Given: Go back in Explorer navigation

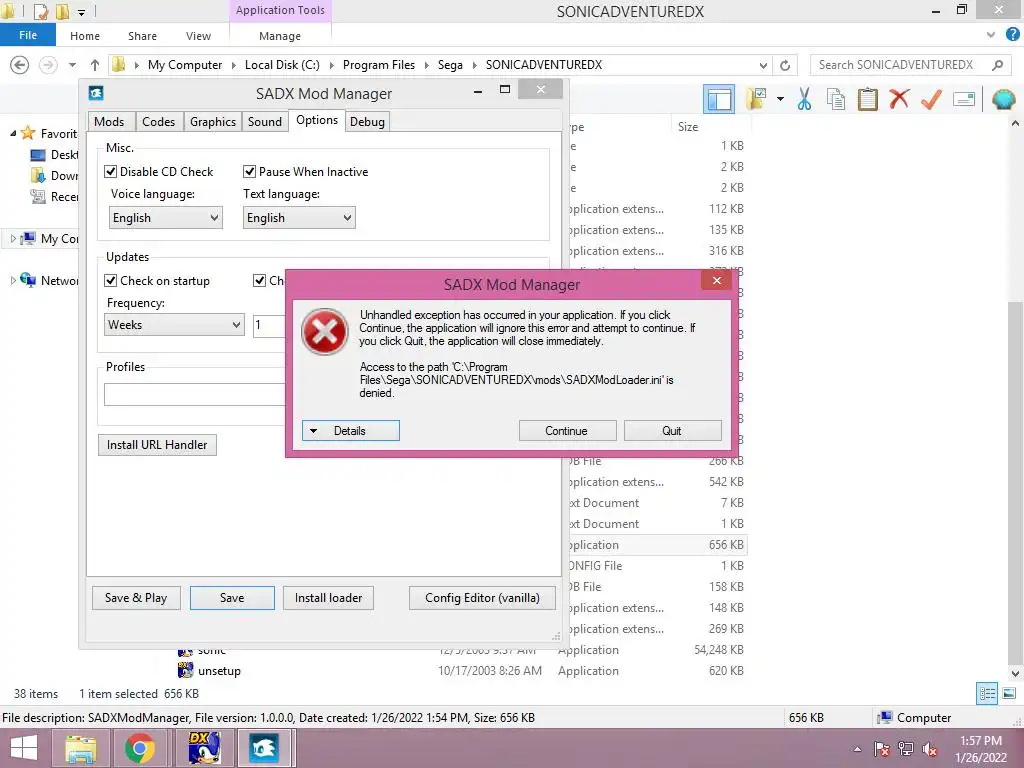Looking at the screenshot, I should (x=20, y=65).
